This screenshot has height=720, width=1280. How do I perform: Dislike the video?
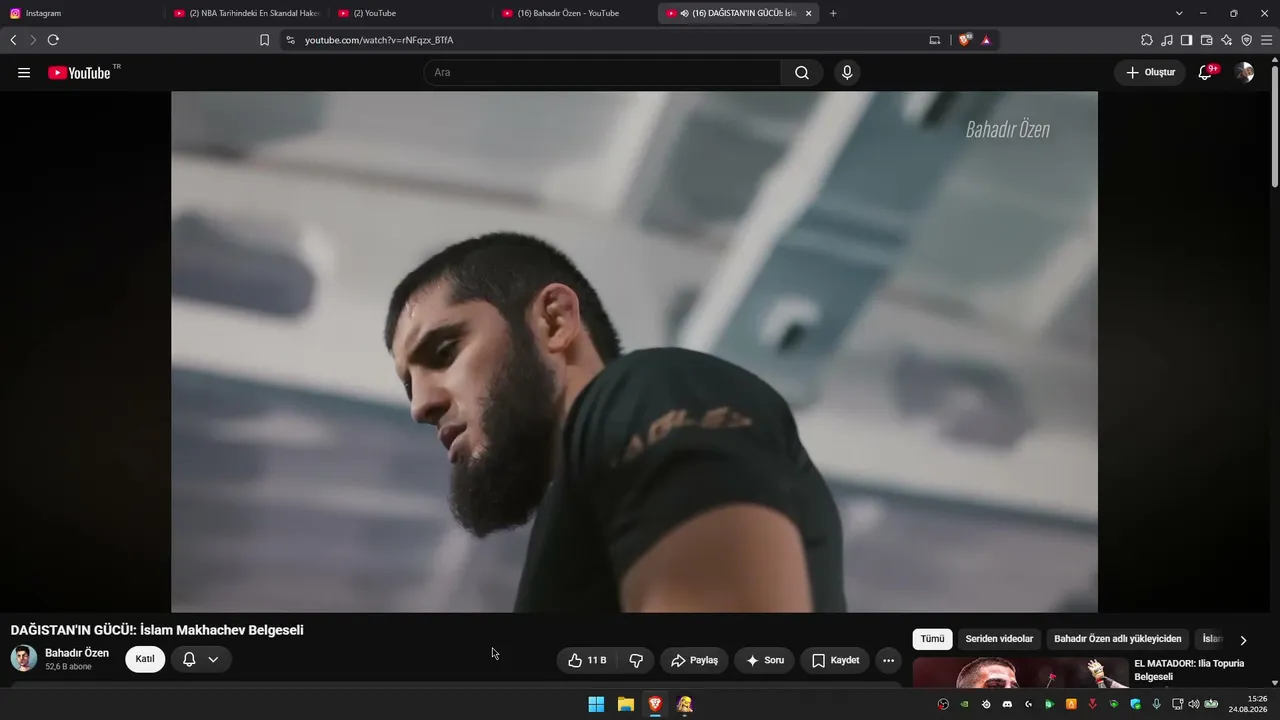click(x=636, y=660)
